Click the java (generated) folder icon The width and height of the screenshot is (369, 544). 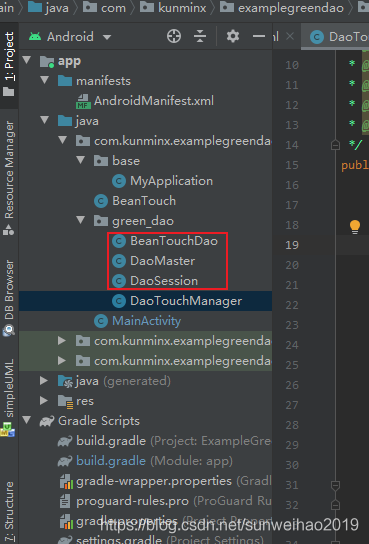[x=65, y=381]
